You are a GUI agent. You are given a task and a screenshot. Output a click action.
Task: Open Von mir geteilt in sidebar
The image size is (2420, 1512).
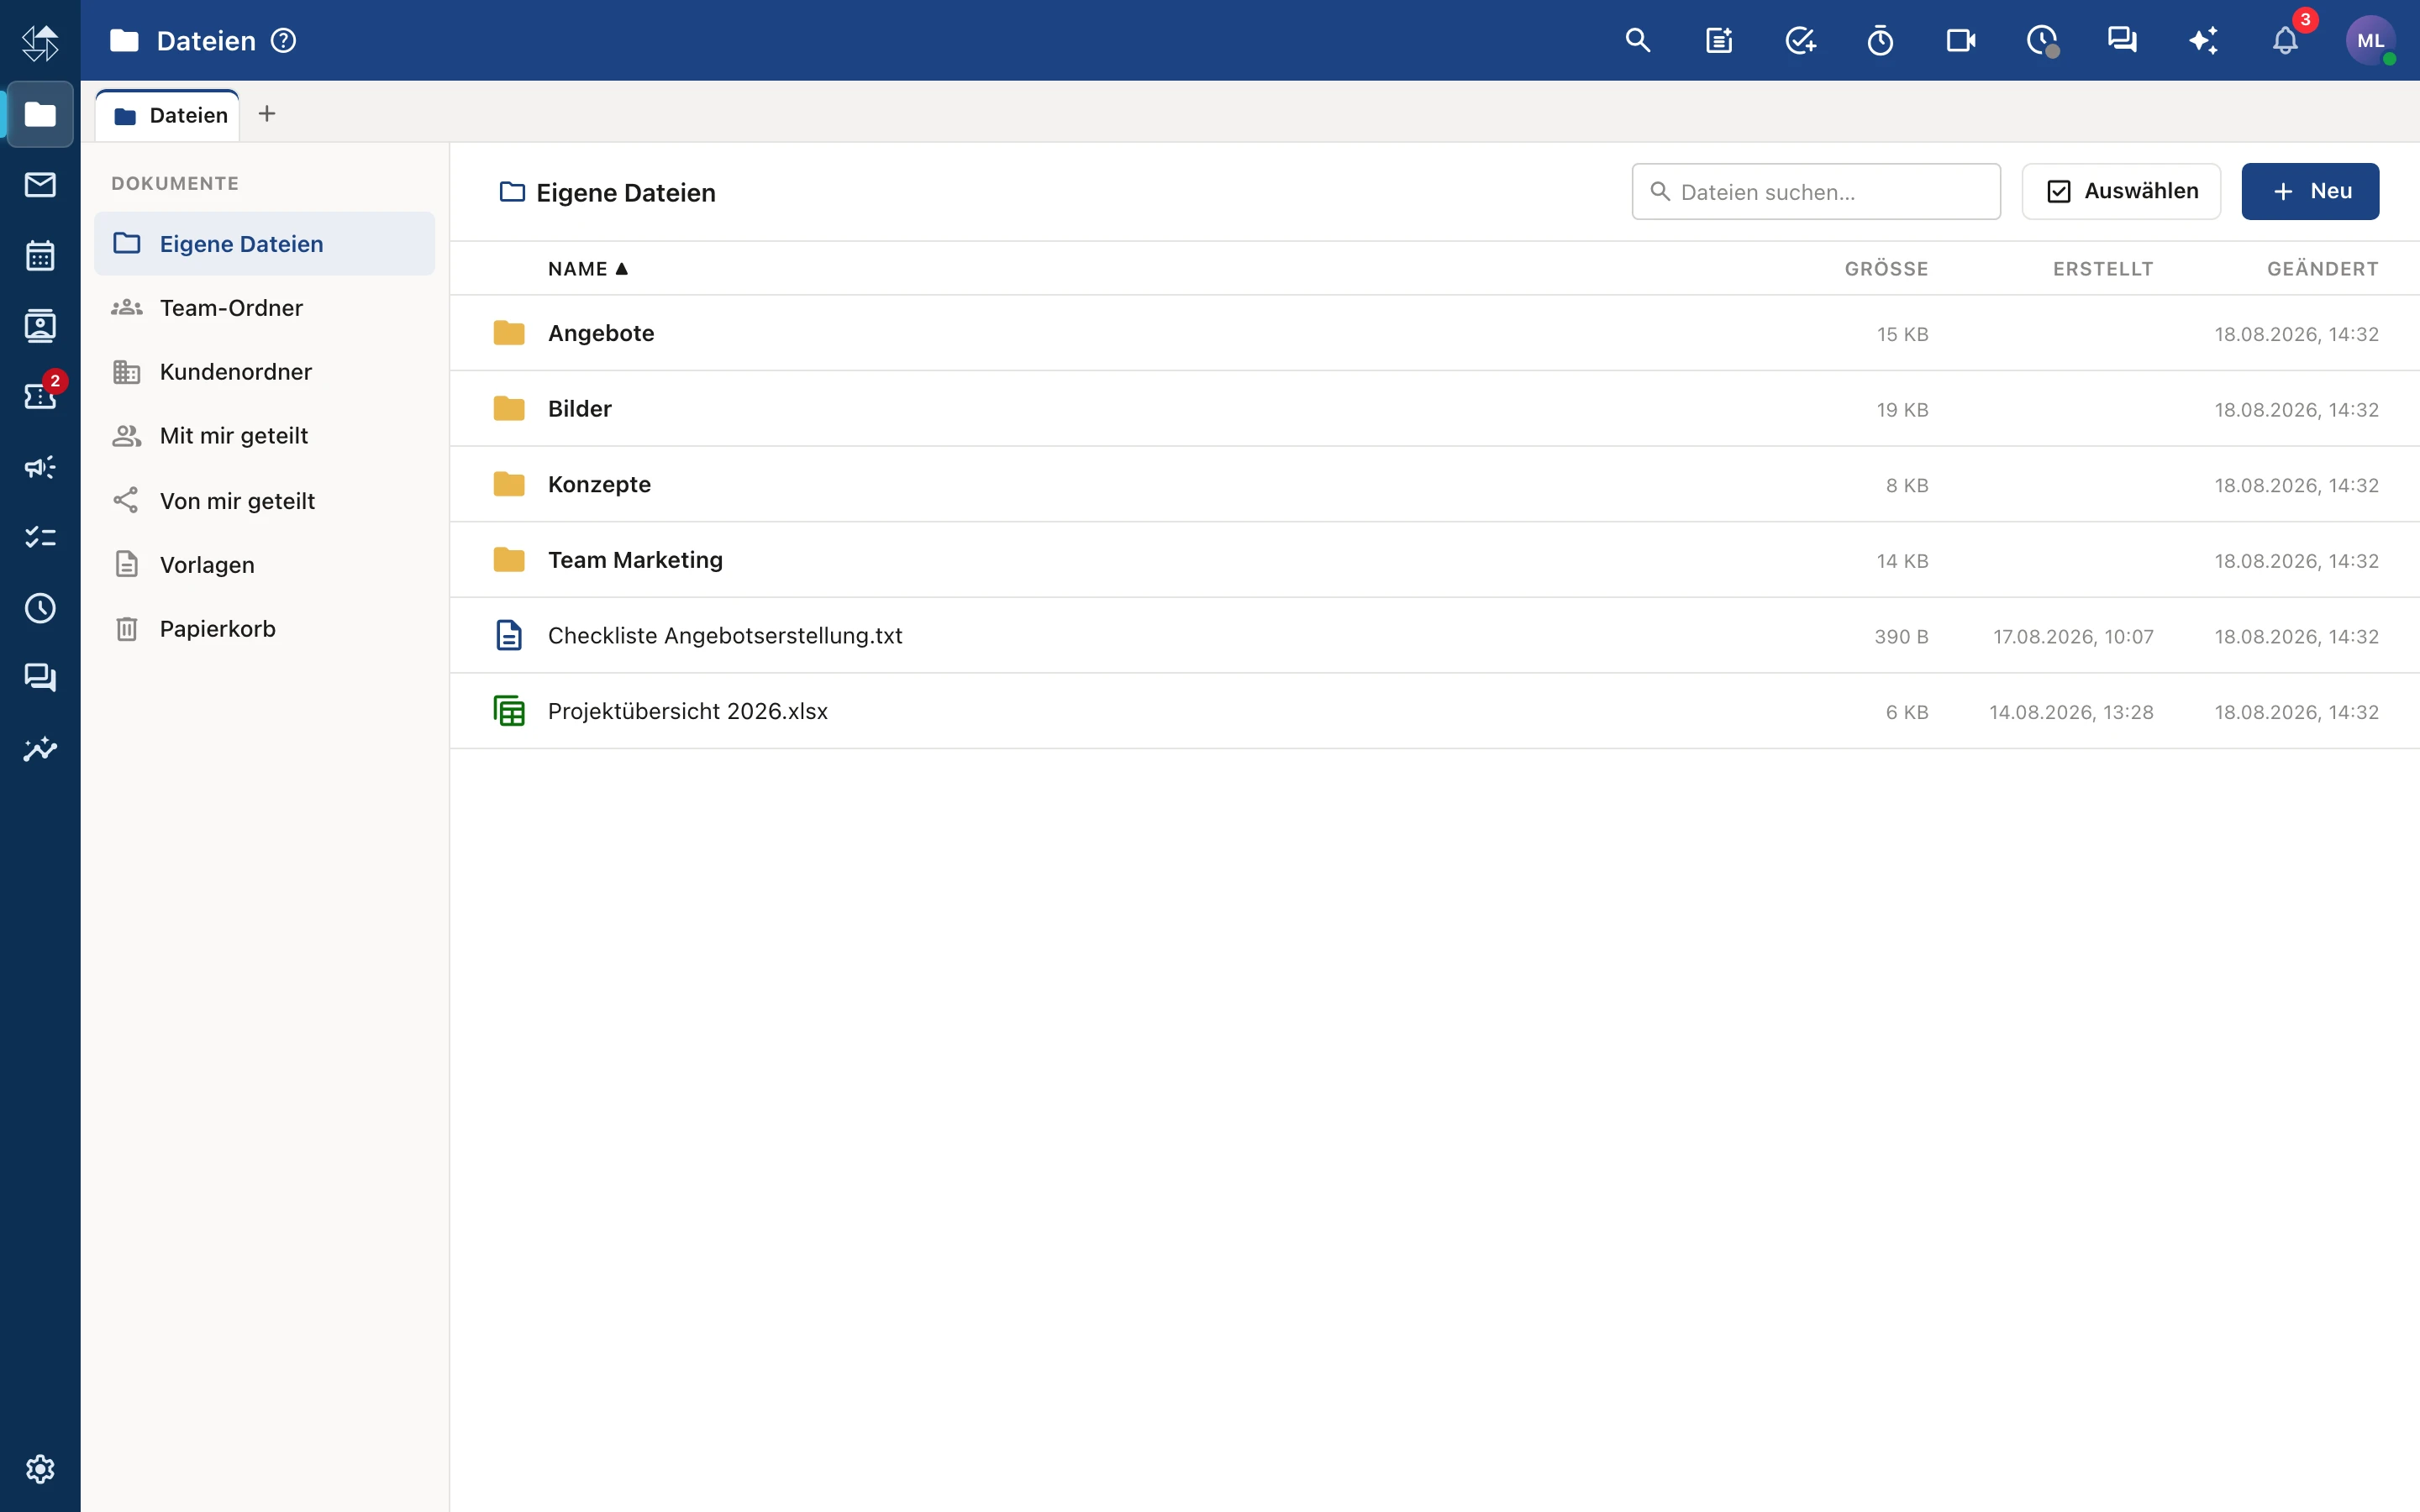tap(264, 501)
